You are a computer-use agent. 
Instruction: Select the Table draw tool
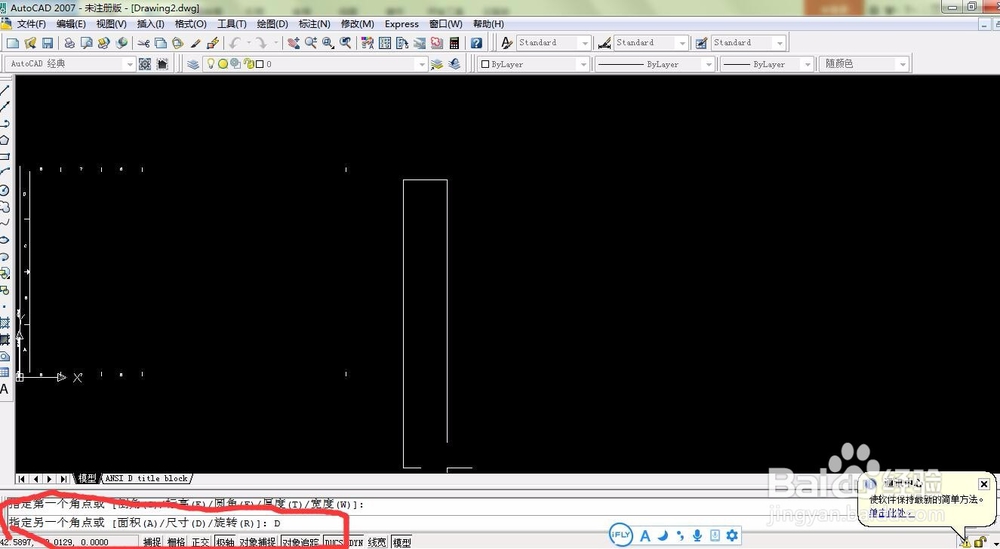(x=4, y=372)
